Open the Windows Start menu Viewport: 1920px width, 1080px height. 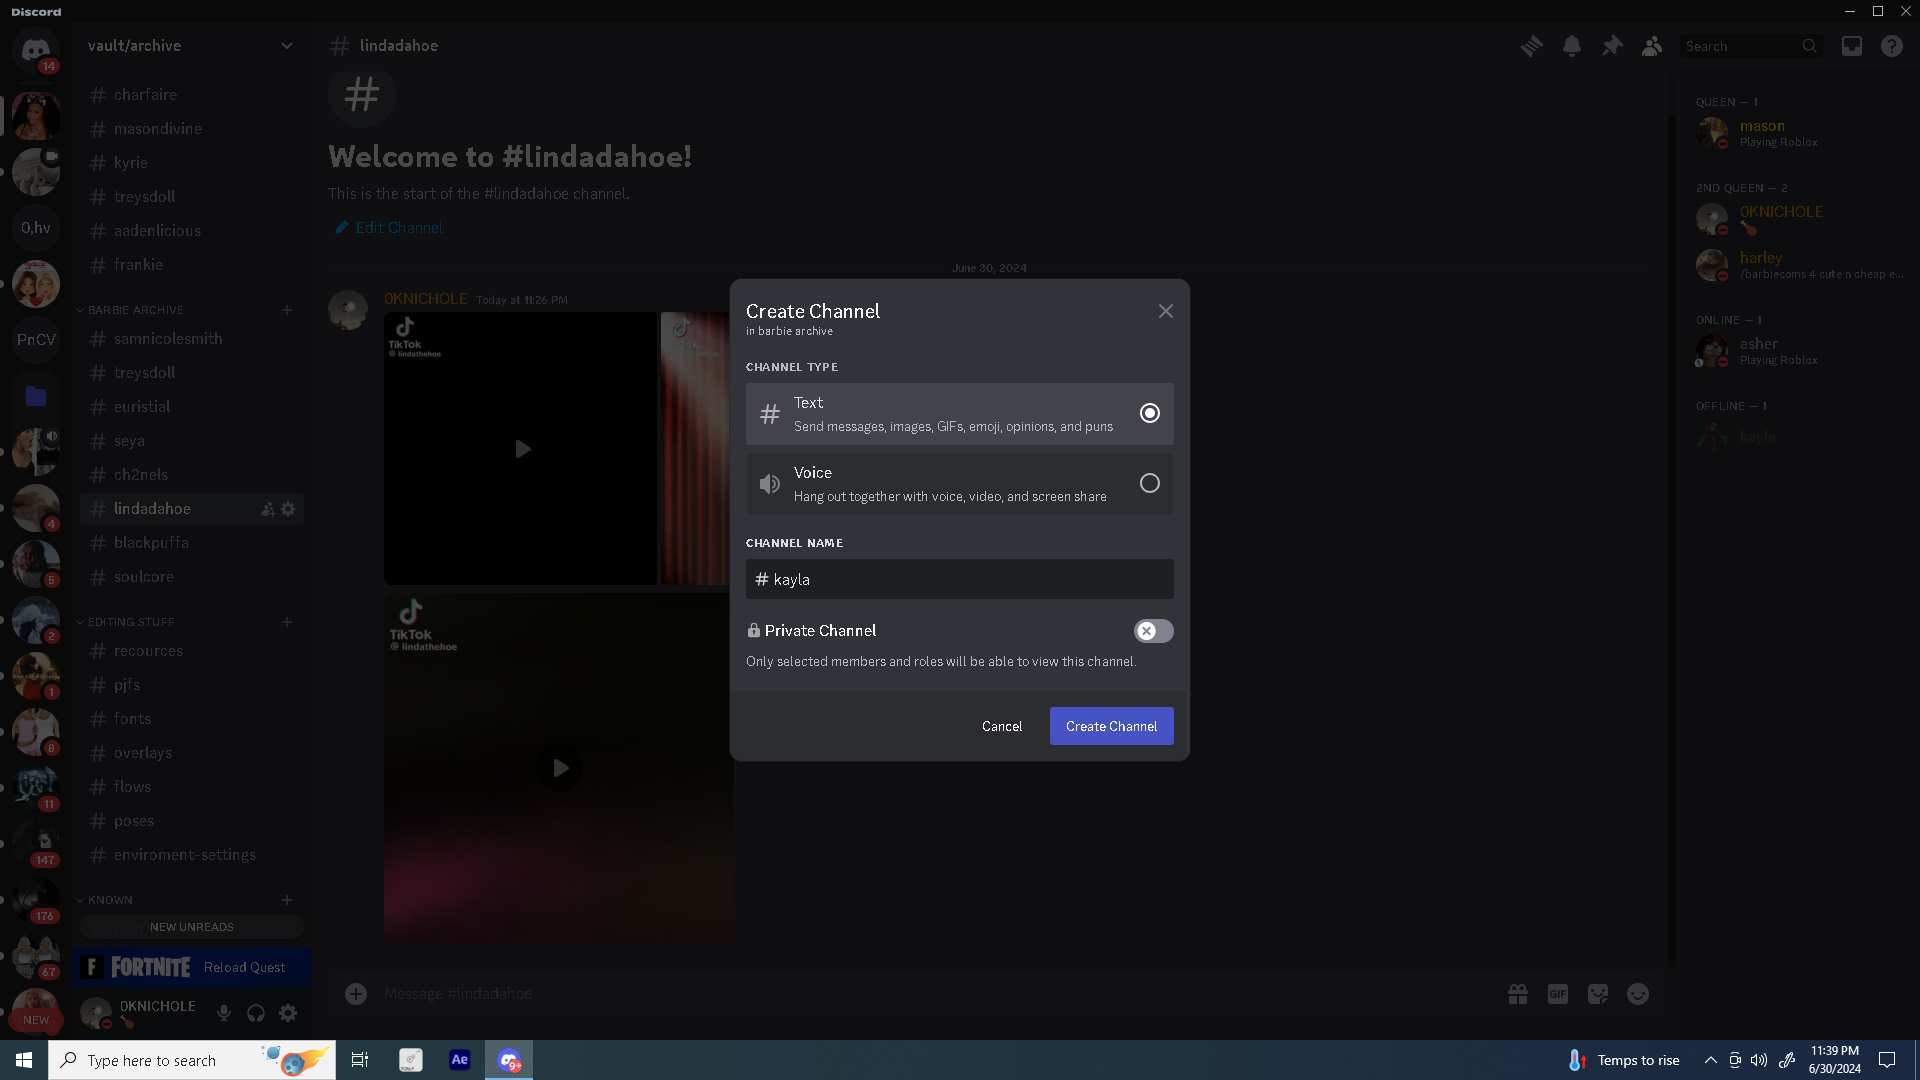click(x=24, y=1060)
